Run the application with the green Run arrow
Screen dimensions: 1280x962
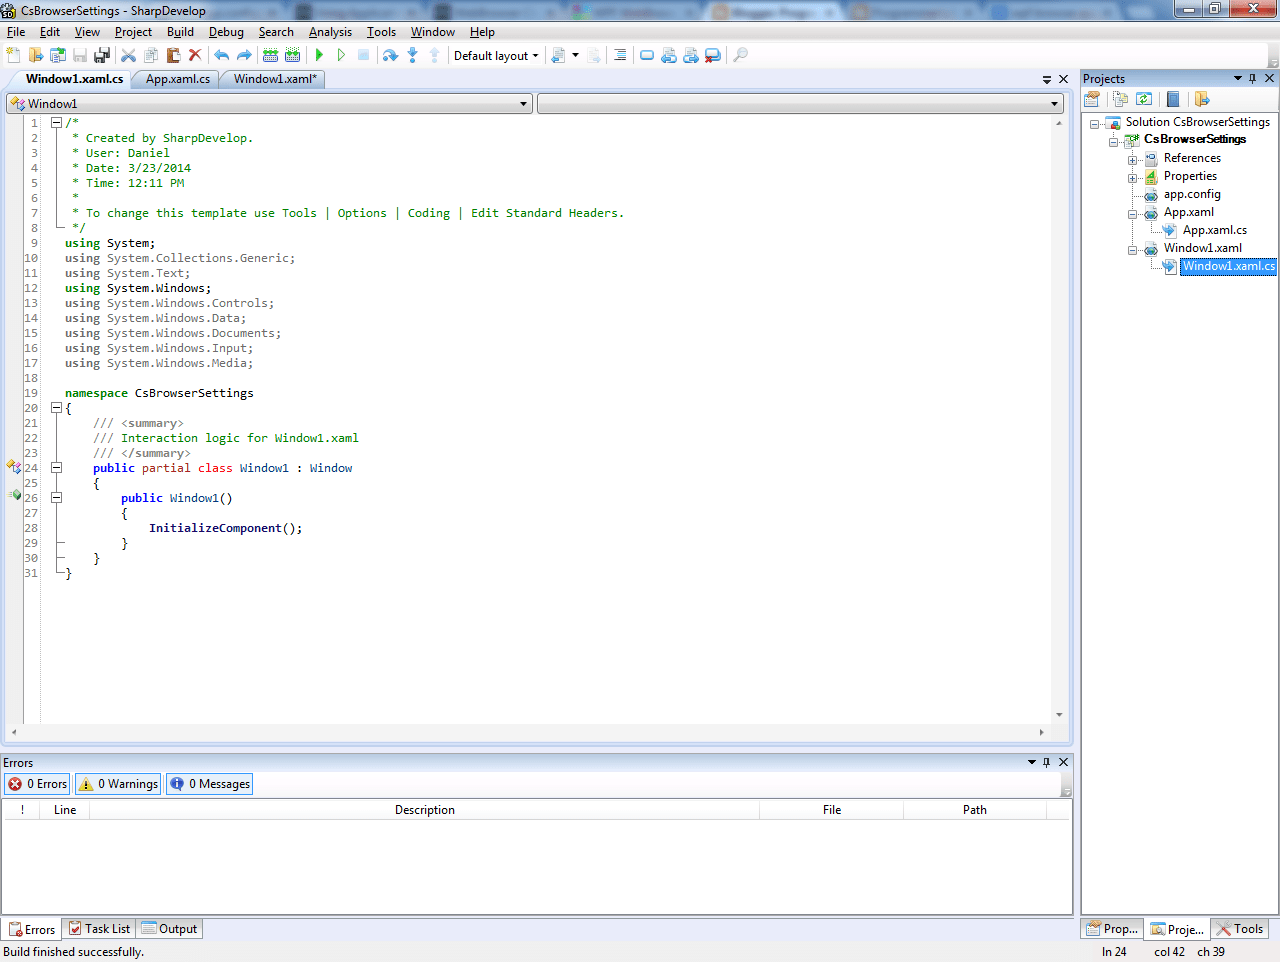click(319, 55)
